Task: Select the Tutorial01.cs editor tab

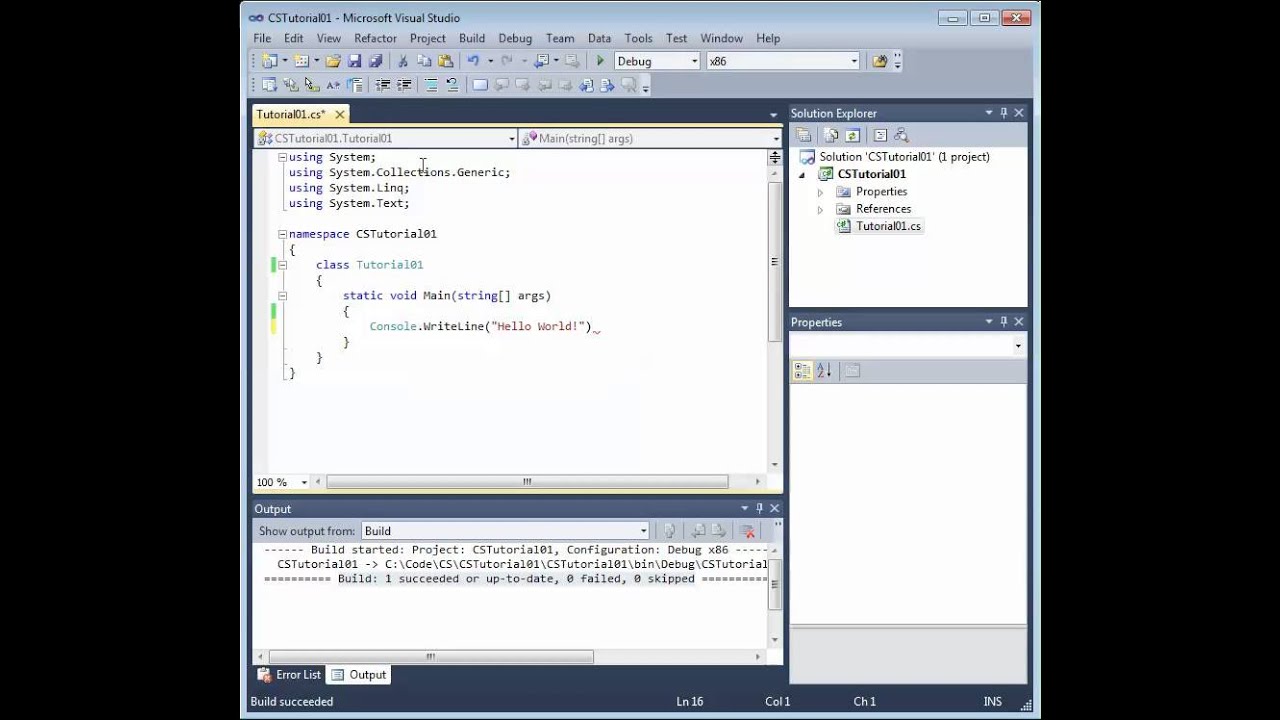Action: point(291,114)
